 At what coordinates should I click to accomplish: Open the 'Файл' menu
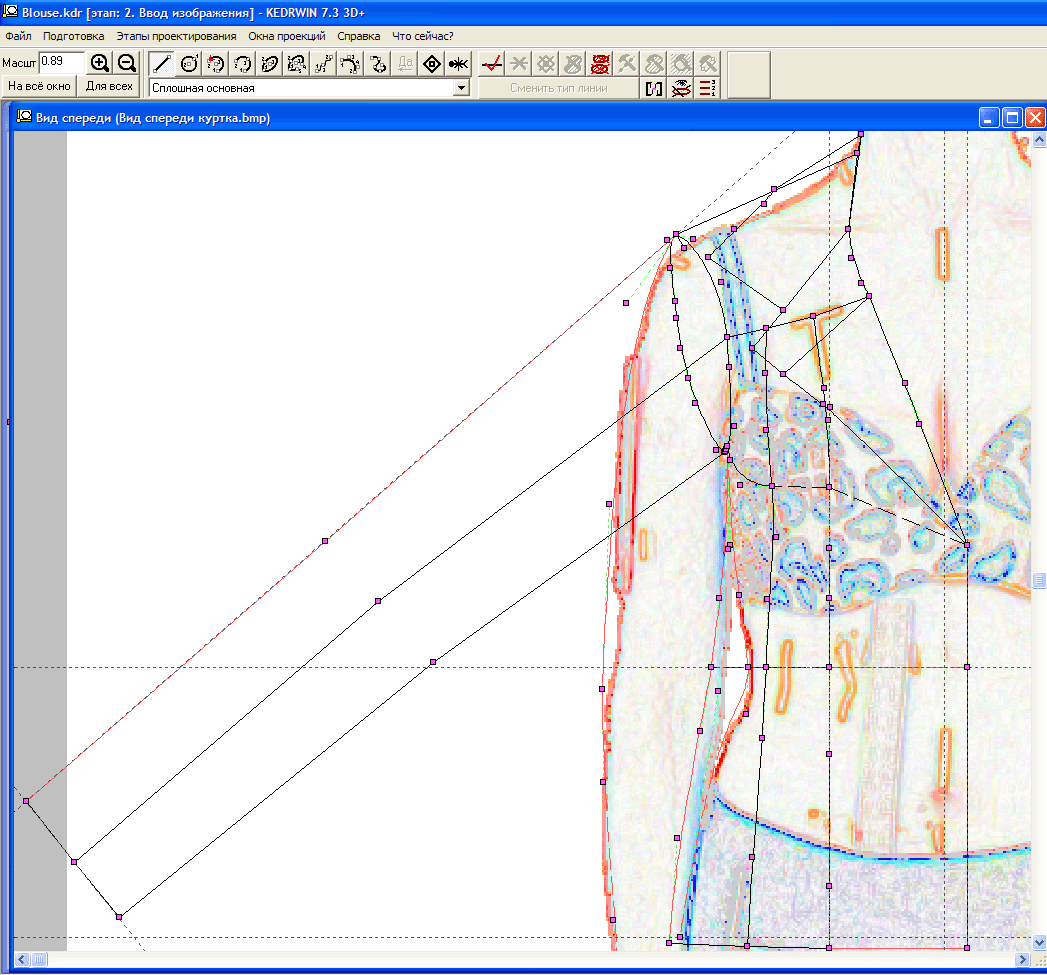click(18, 36)
